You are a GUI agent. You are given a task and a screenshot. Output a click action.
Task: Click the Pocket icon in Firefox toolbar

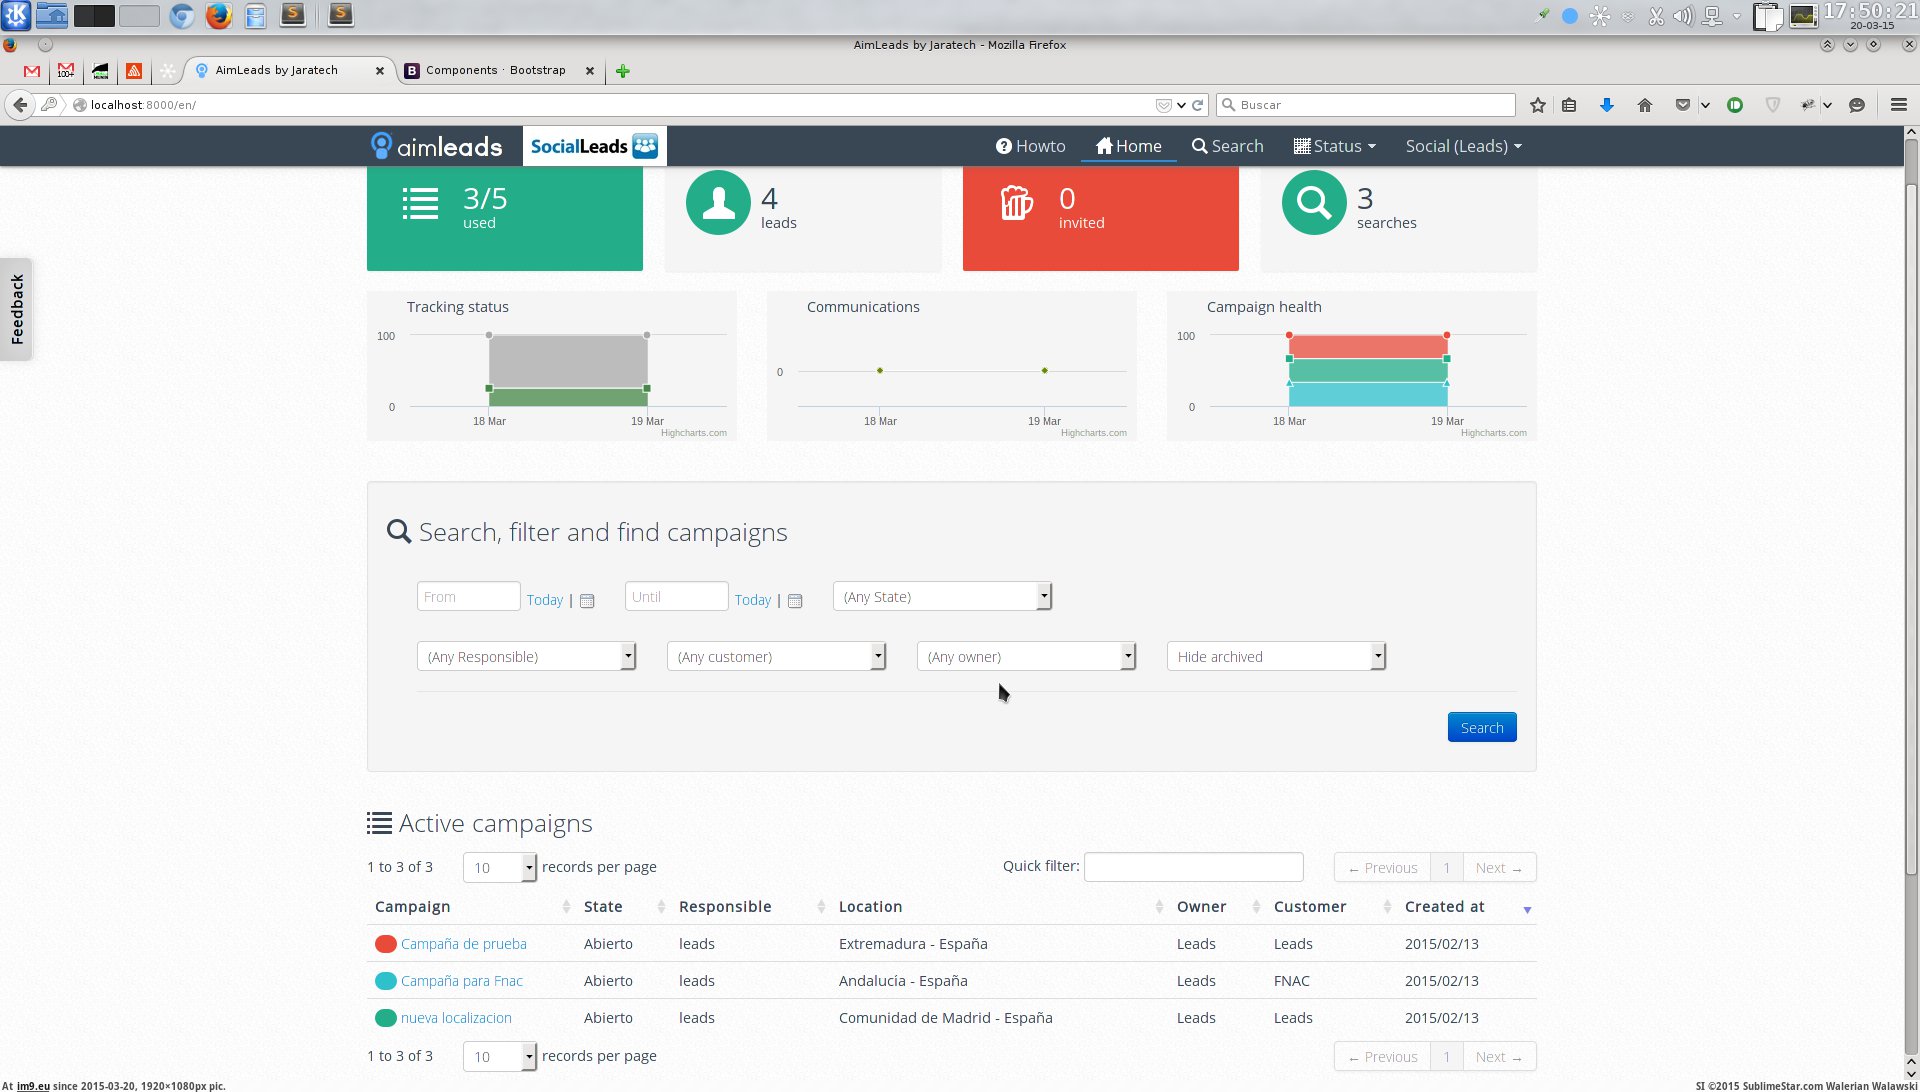pyautogui.click(x=1683, y=105)
